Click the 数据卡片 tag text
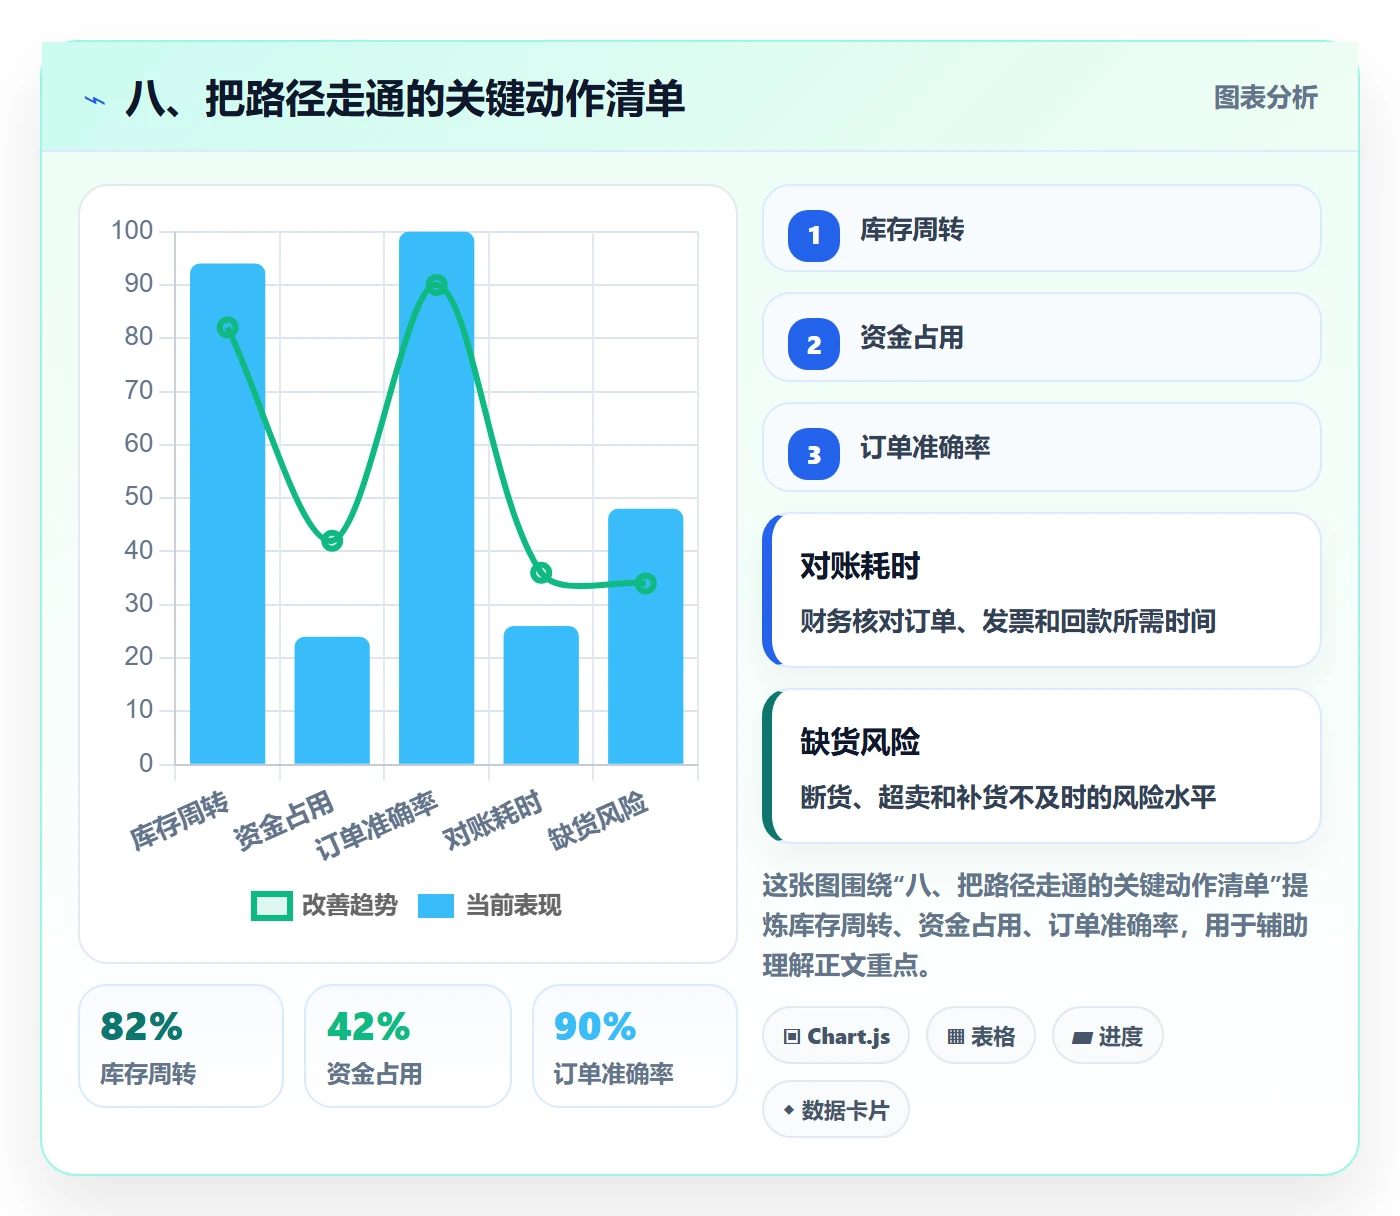The height and width of the screenshot is (1216, 1400). (845, 1110)
